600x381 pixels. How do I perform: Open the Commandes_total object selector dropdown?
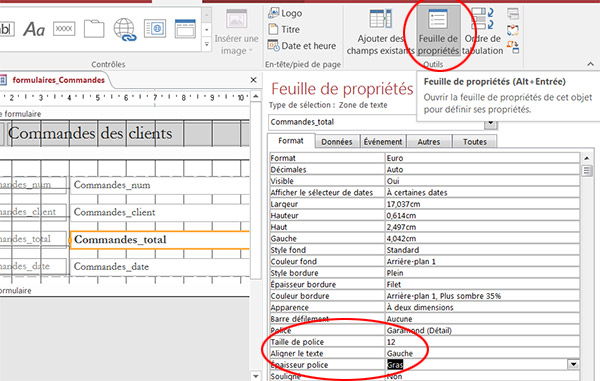point(490,124)
